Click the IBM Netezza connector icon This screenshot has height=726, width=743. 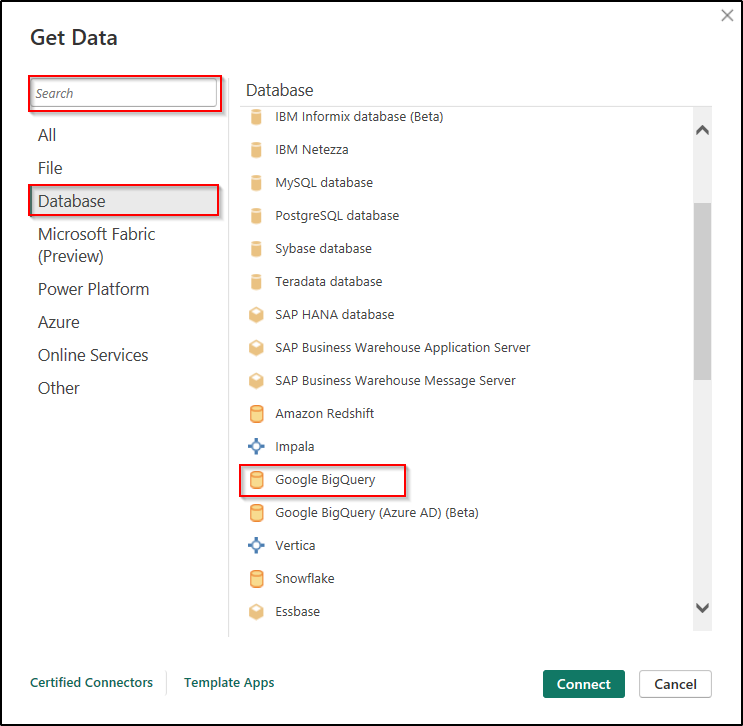coord(256,150)
